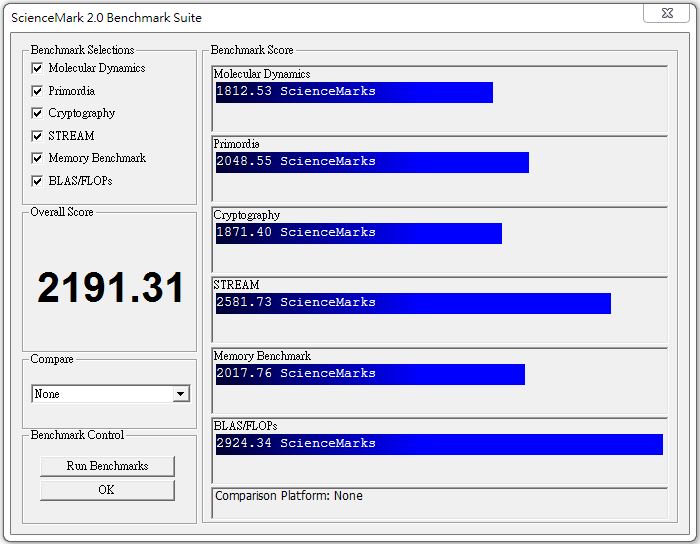Toggle the Memory Benchmark checkbox

point(37,158)
